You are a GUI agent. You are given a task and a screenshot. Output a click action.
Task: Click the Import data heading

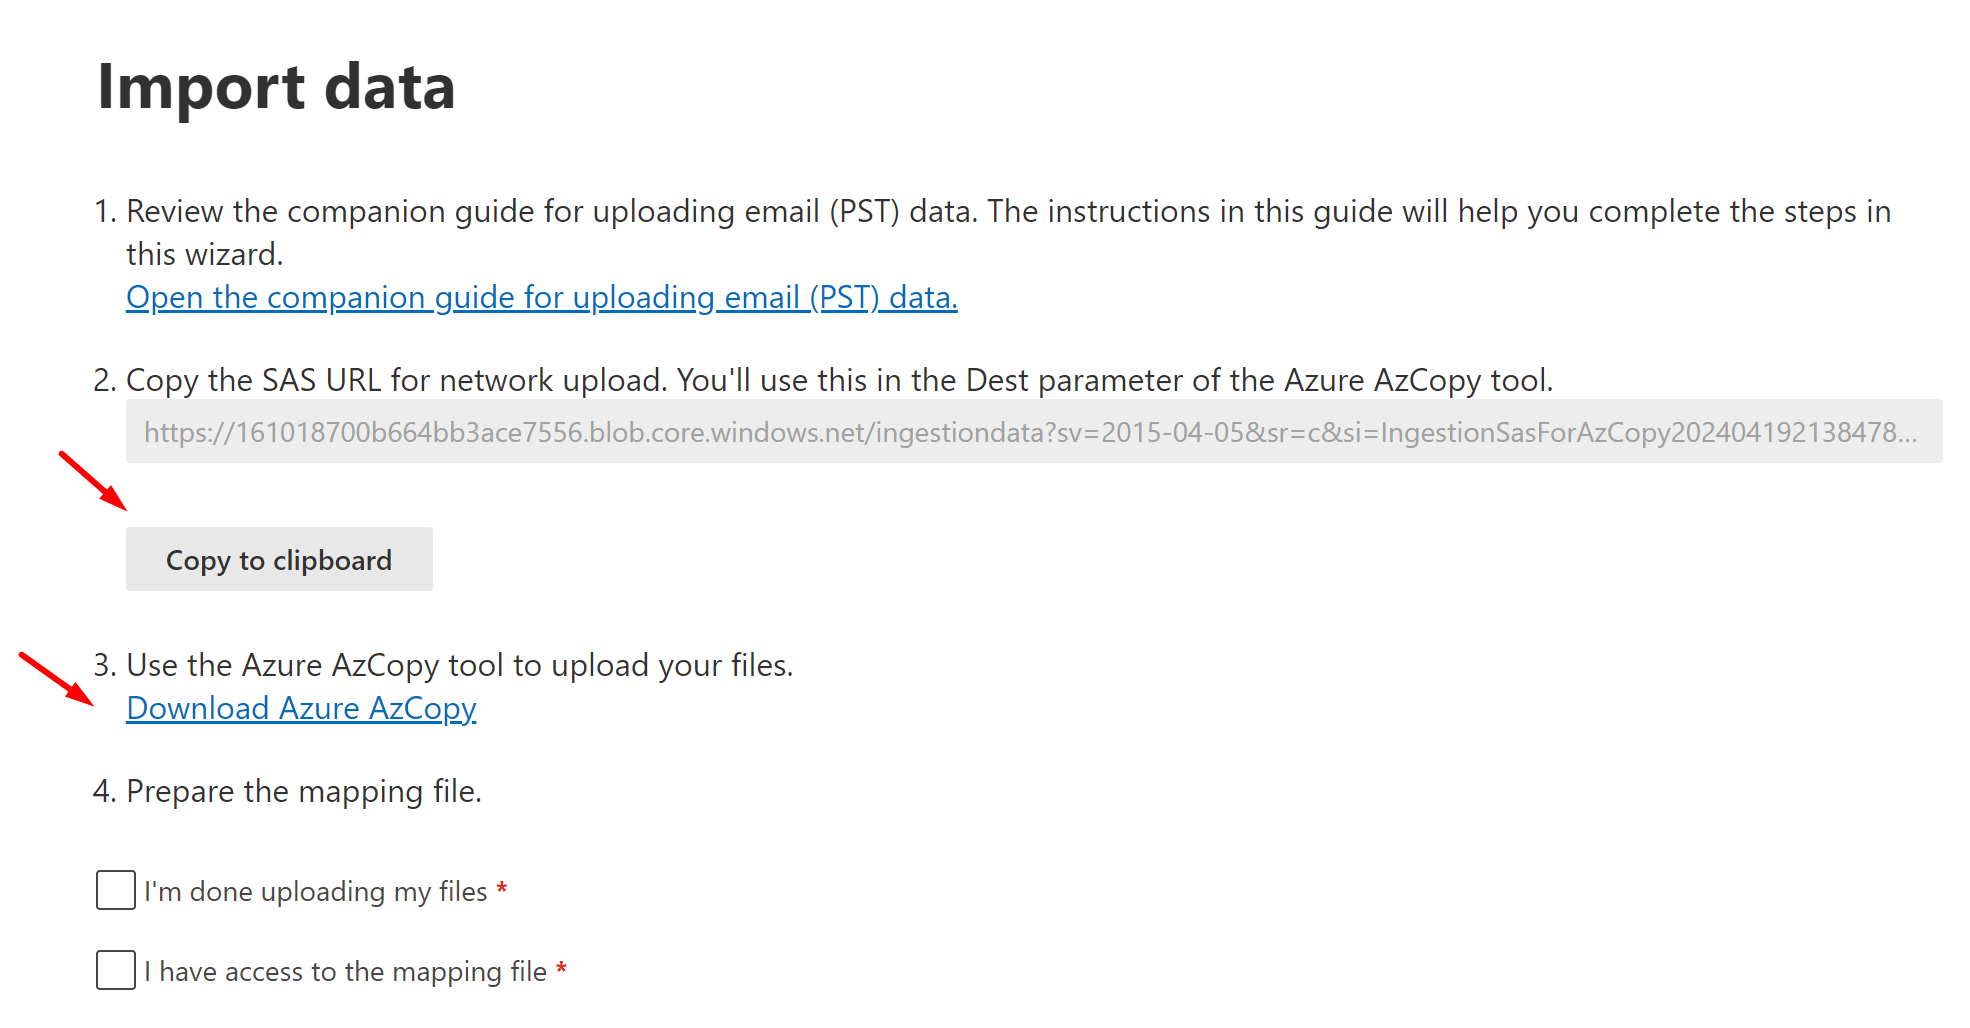(276, 87)
